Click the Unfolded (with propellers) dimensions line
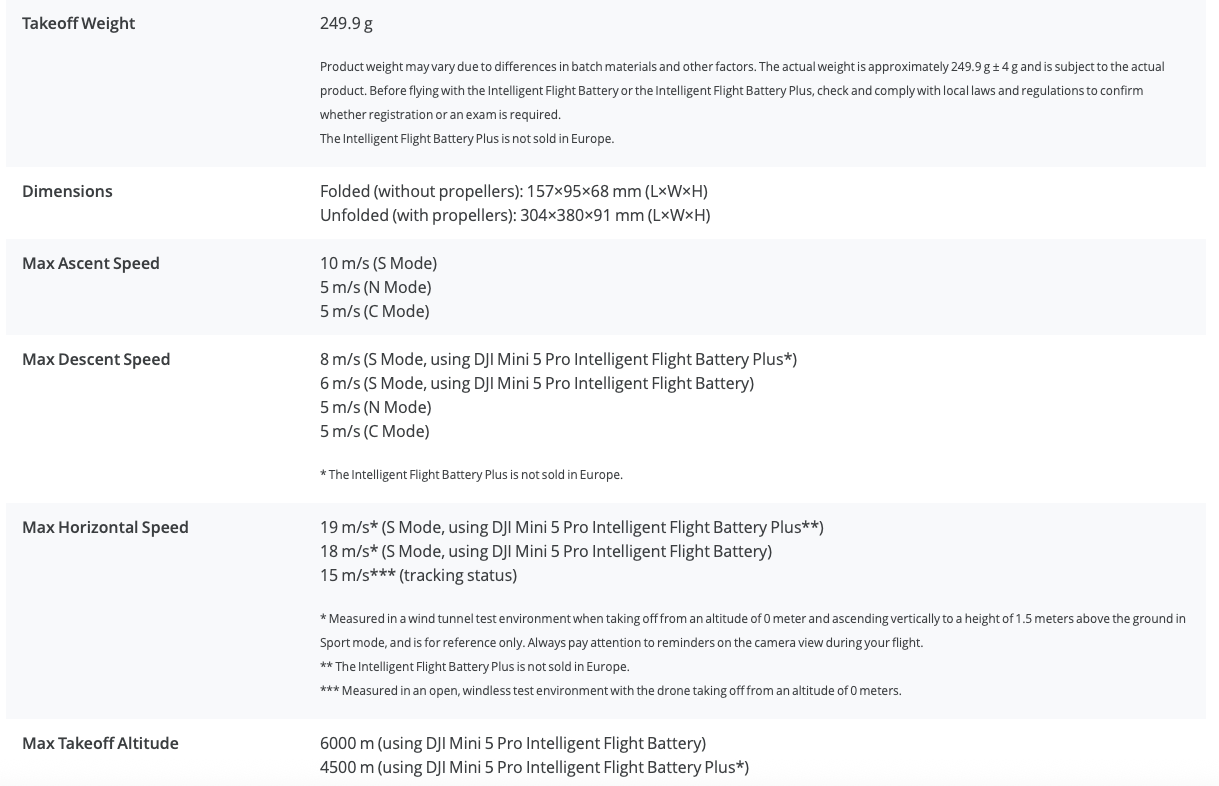This screenshot has height=786, width=1219. tap(514, 215)
